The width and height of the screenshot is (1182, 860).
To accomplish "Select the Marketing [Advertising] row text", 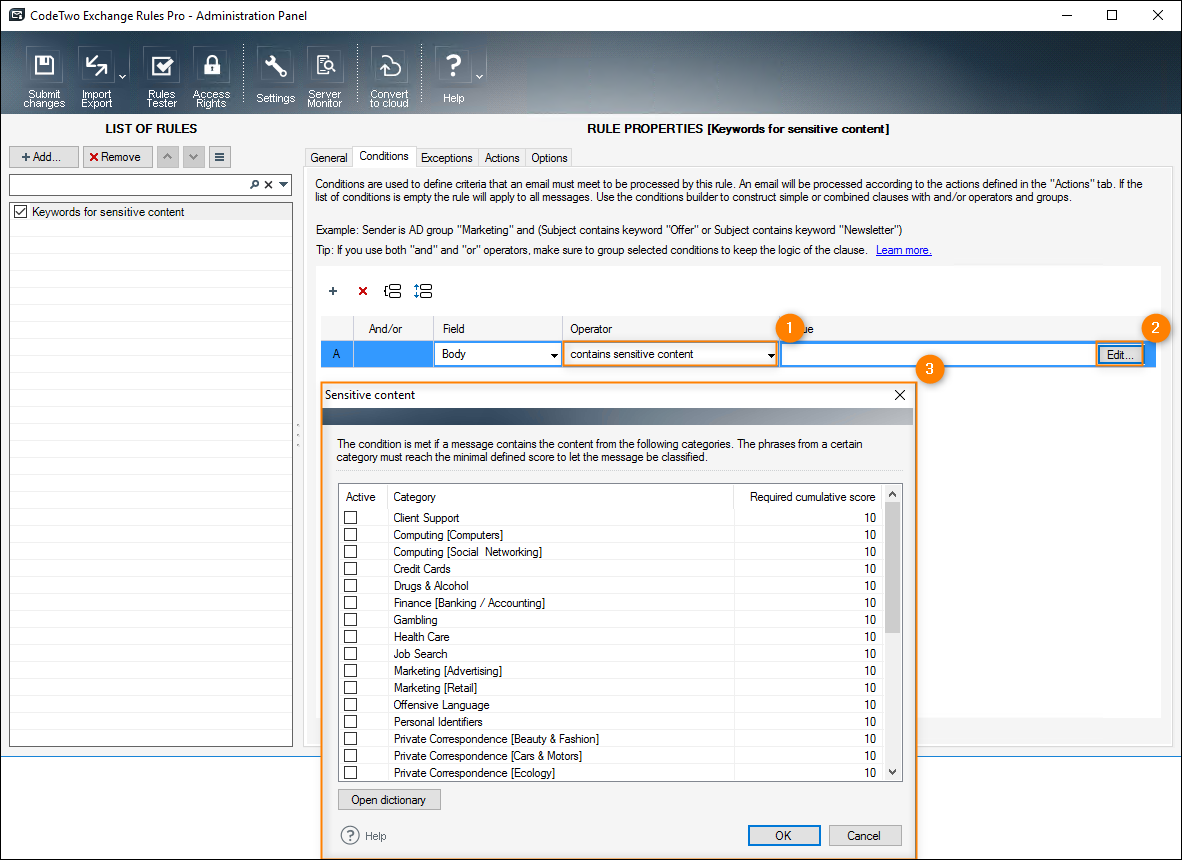I will [x=447, y=671].
